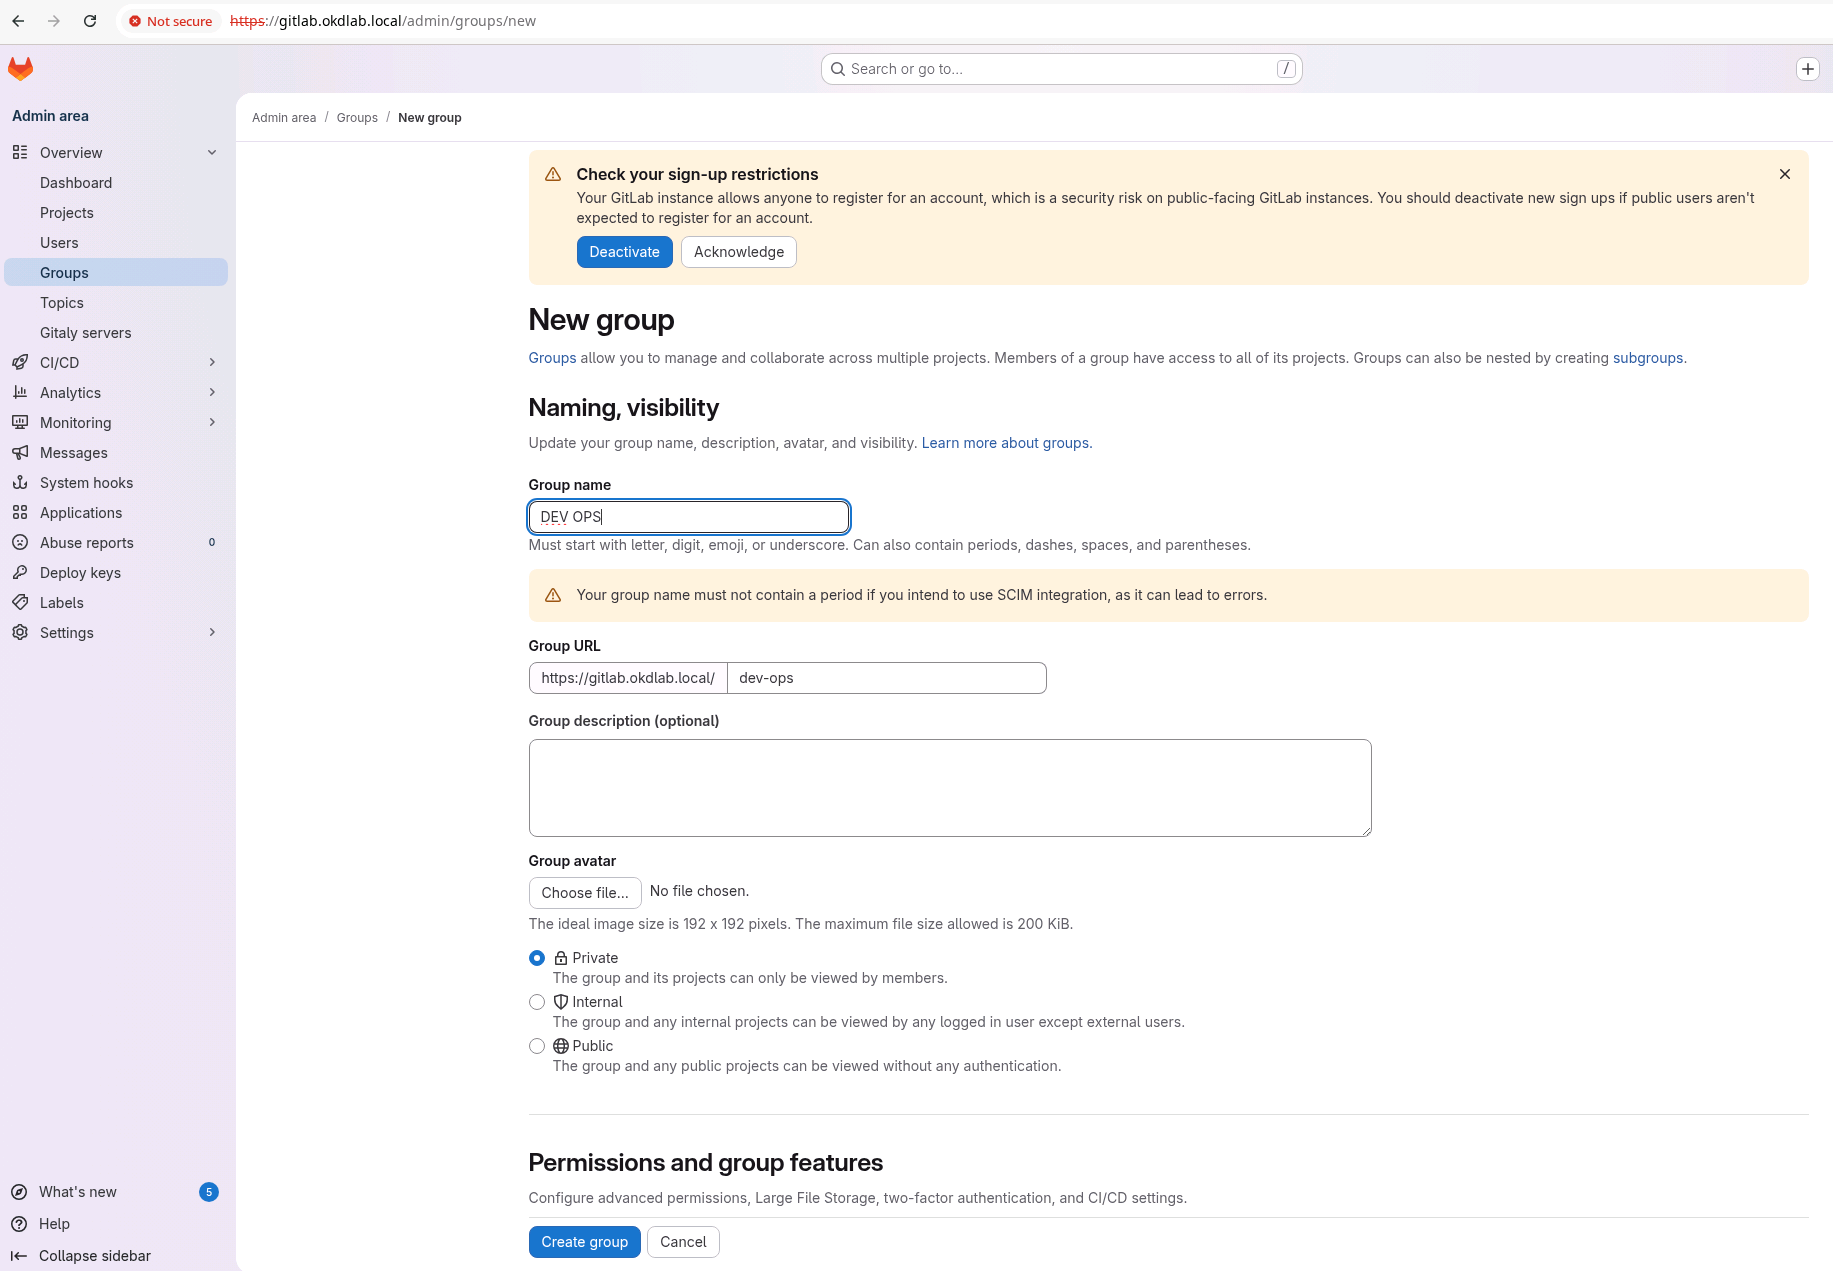The image size is (1833, 1271).
Task: Open the Help menu icon
Action: pyautogui.click(x=19, y=1224)
